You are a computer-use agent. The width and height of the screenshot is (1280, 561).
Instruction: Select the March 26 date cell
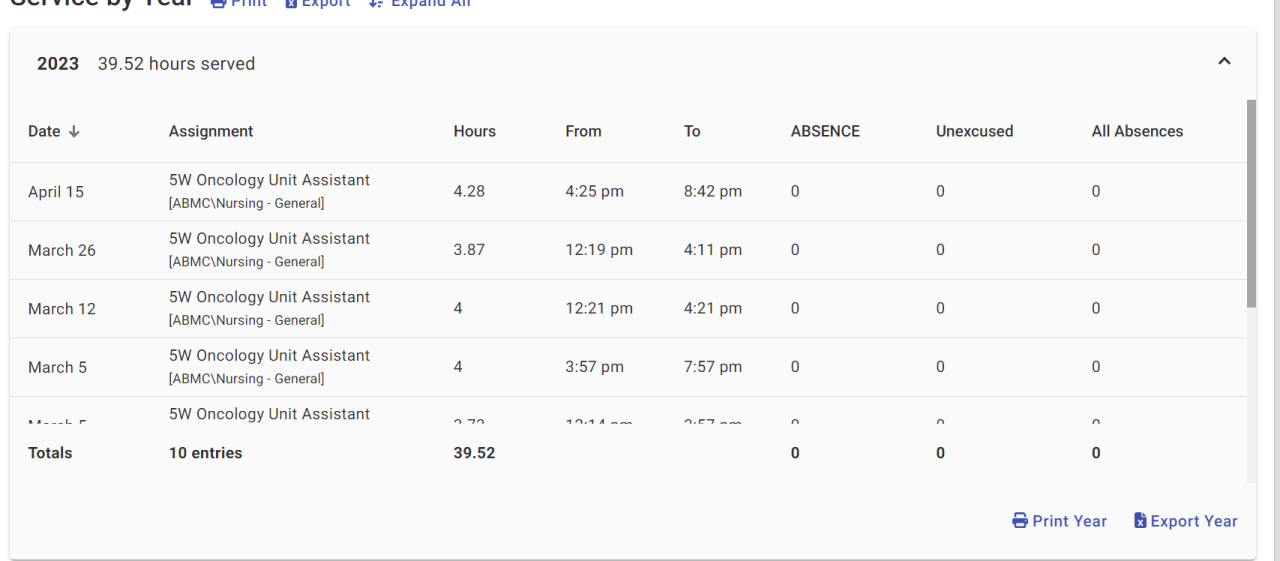pos(62,250)
